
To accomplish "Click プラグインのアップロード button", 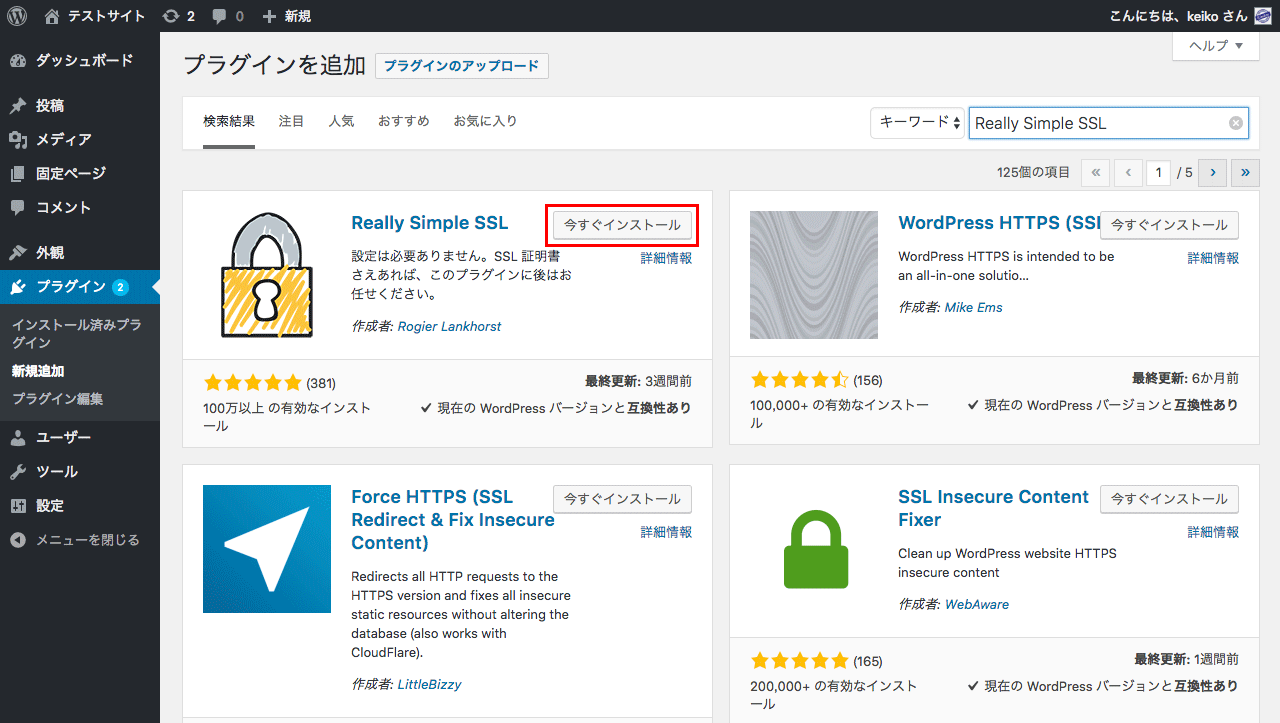I will (462, 66).
